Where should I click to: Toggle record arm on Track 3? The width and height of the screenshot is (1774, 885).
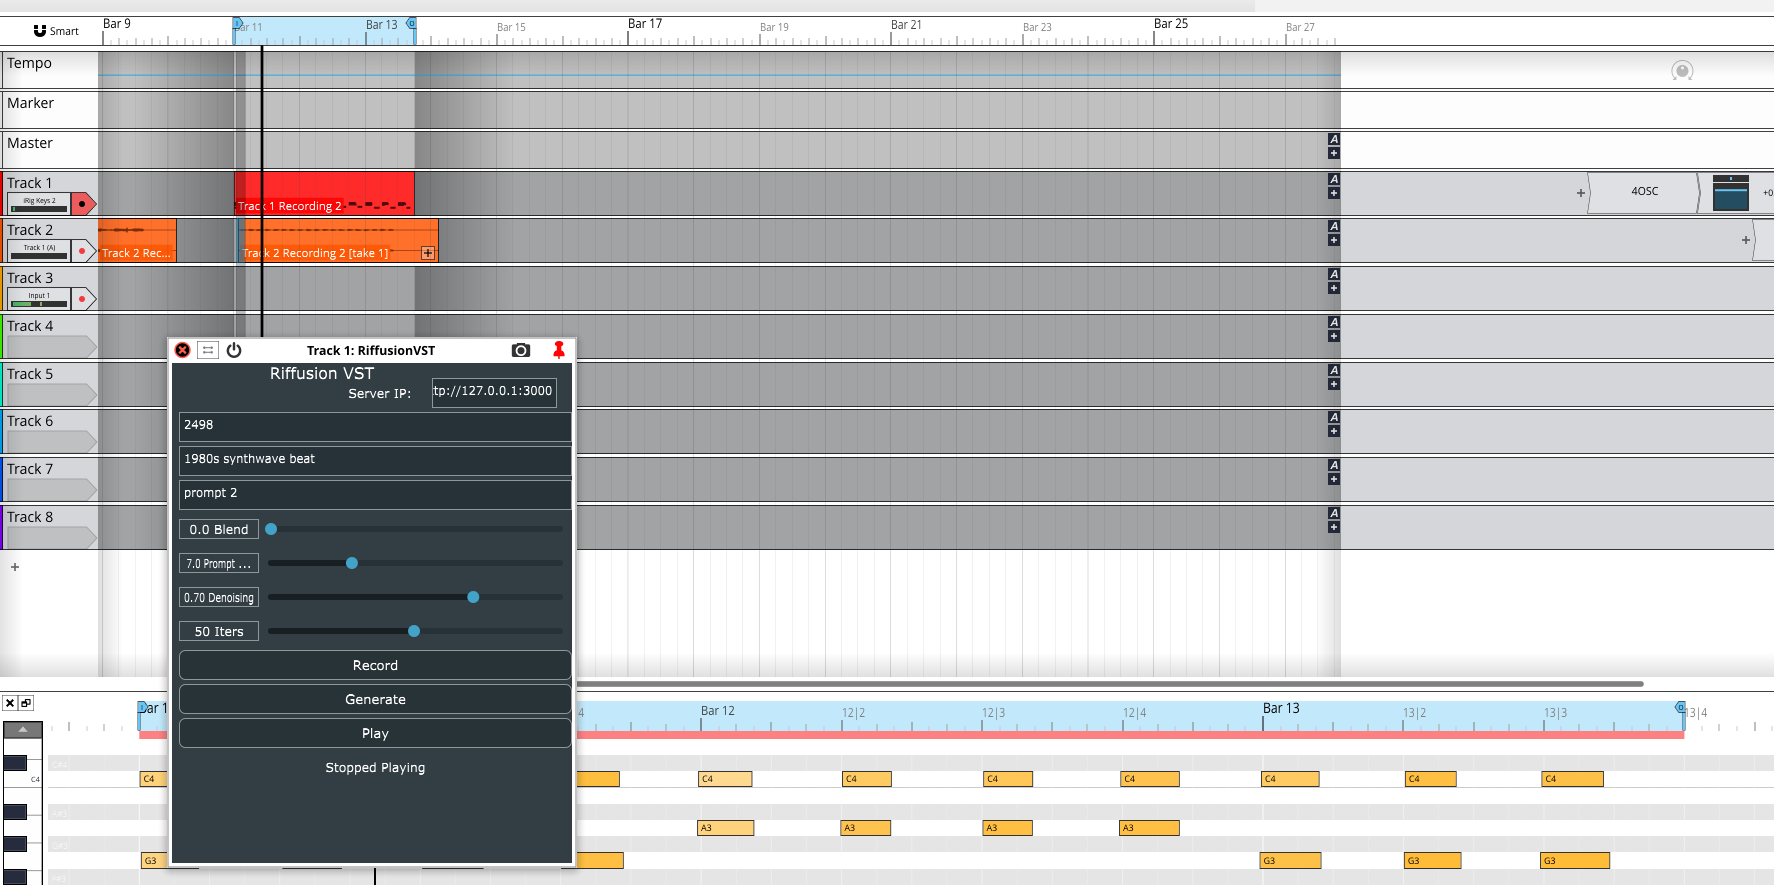point(83,299)
